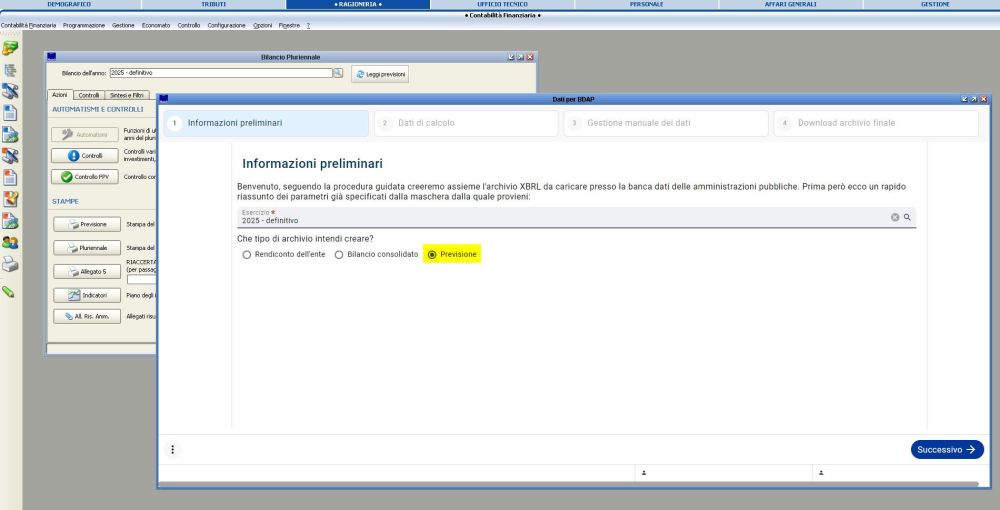Viewport: 1000px width, 510px height.
Task: Click the second person icon in the status bar
Action: [821, 473]
